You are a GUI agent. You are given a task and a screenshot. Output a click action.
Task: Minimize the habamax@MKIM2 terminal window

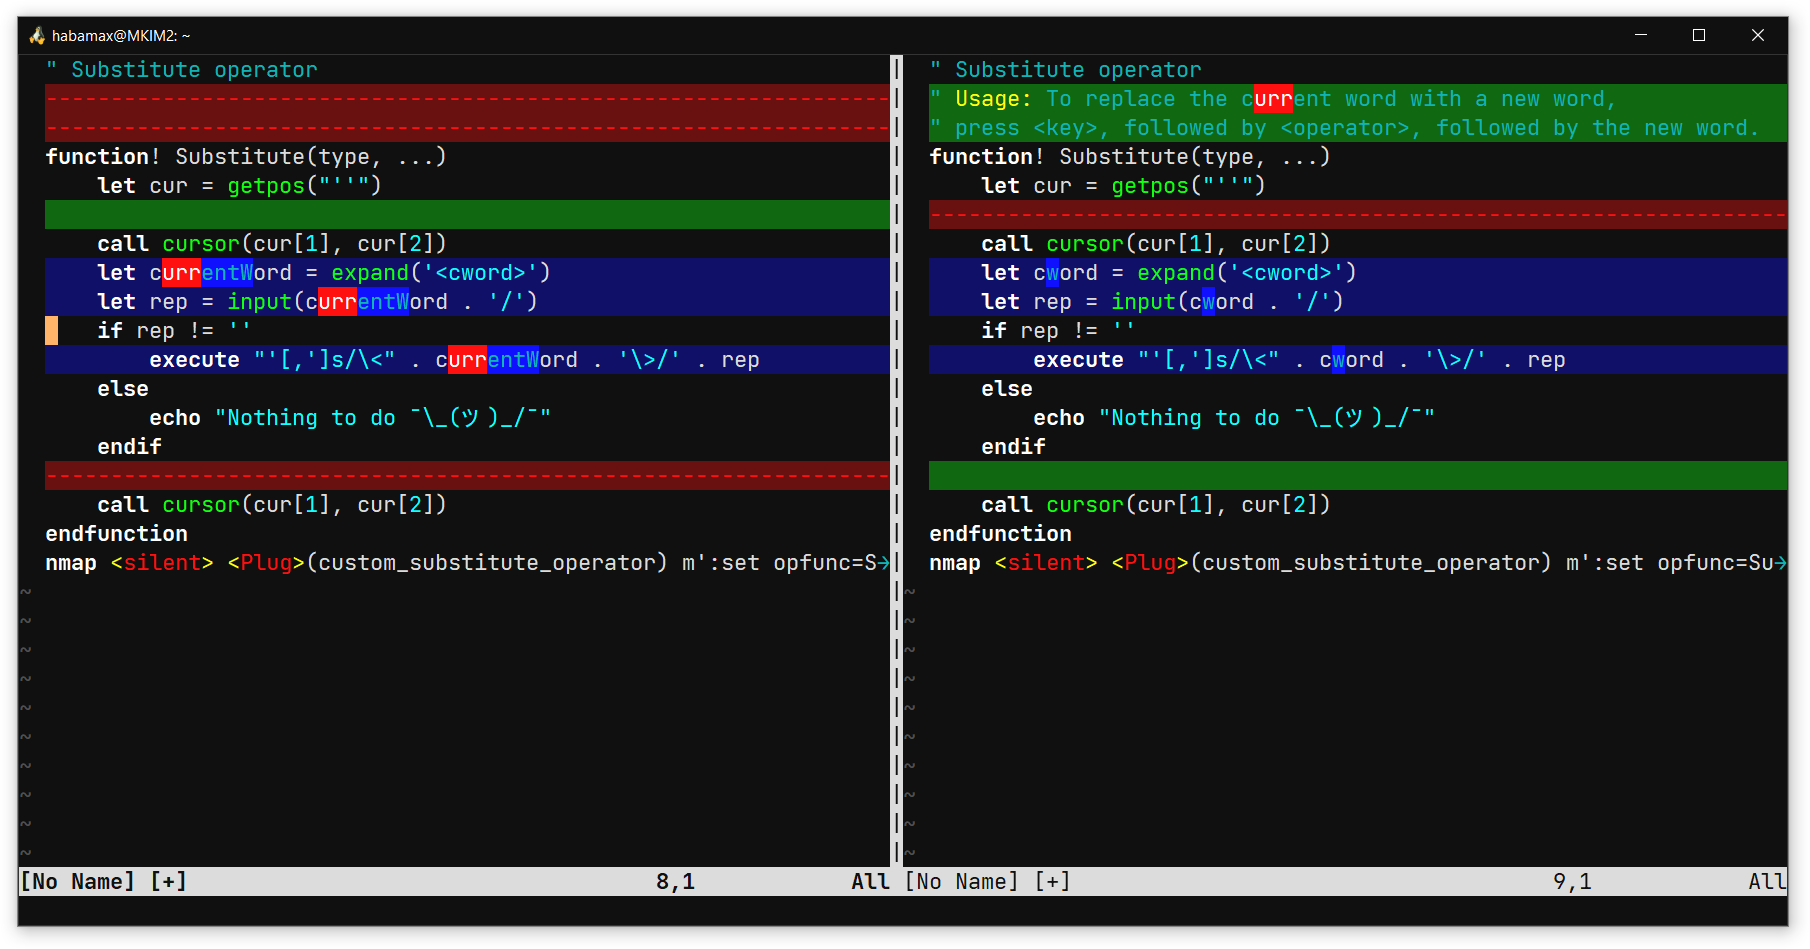click(1641, 35)
